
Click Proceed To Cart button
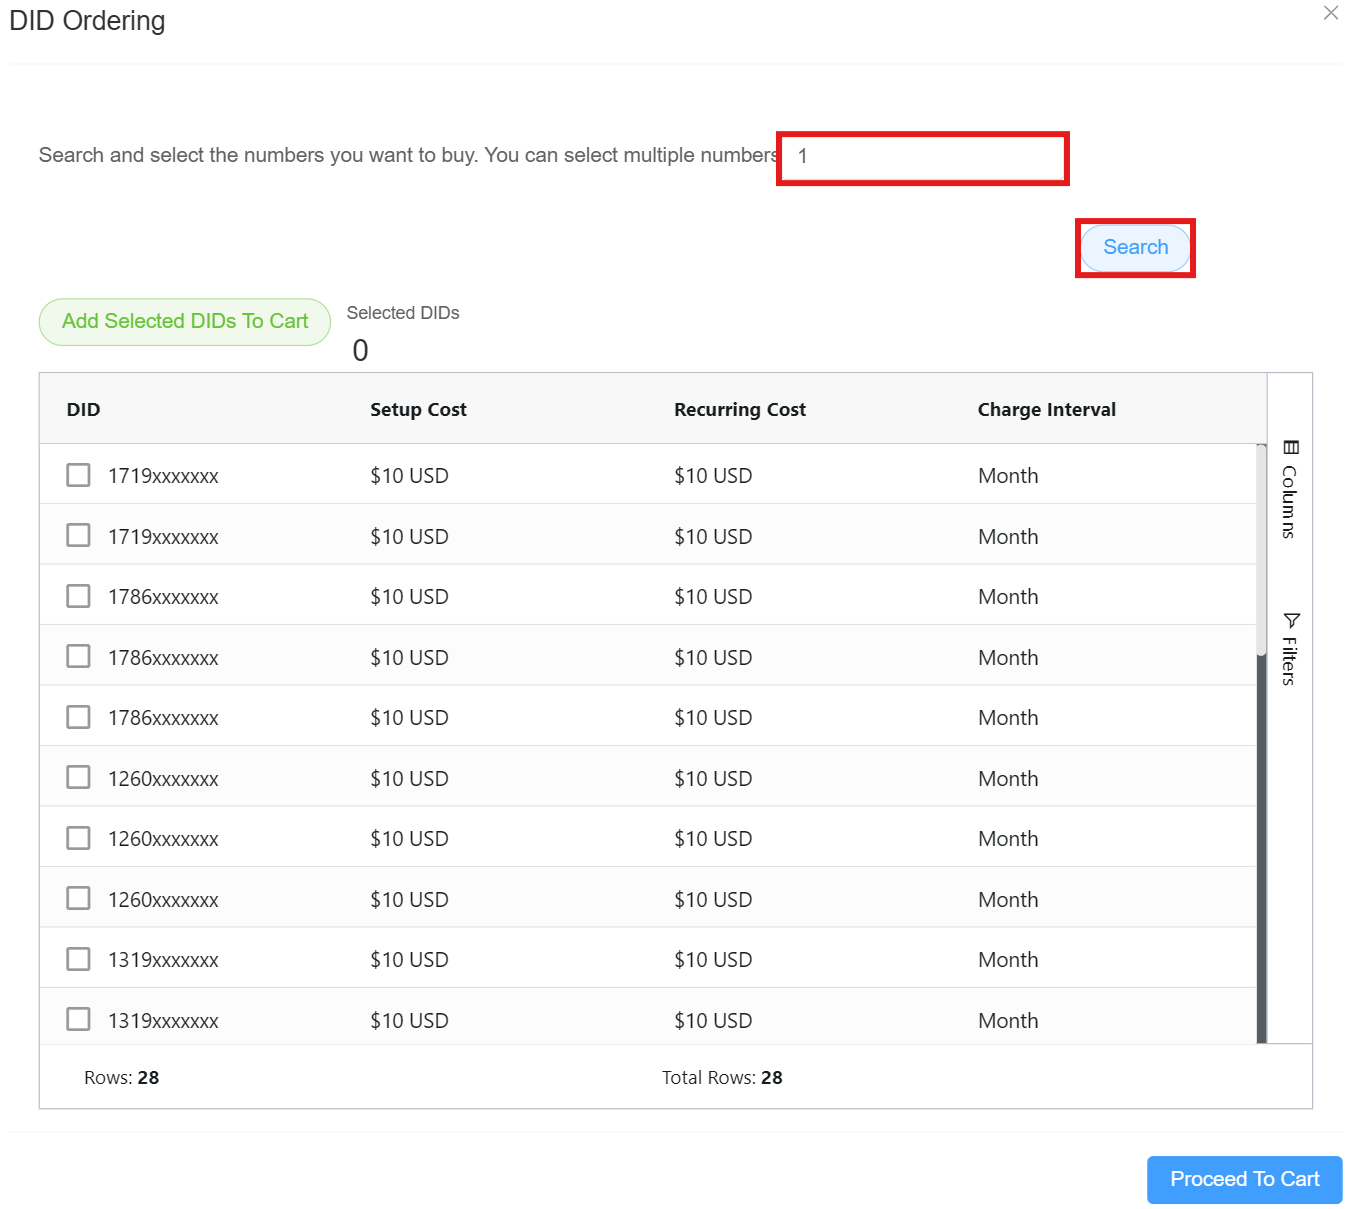pos(1244,1179)
